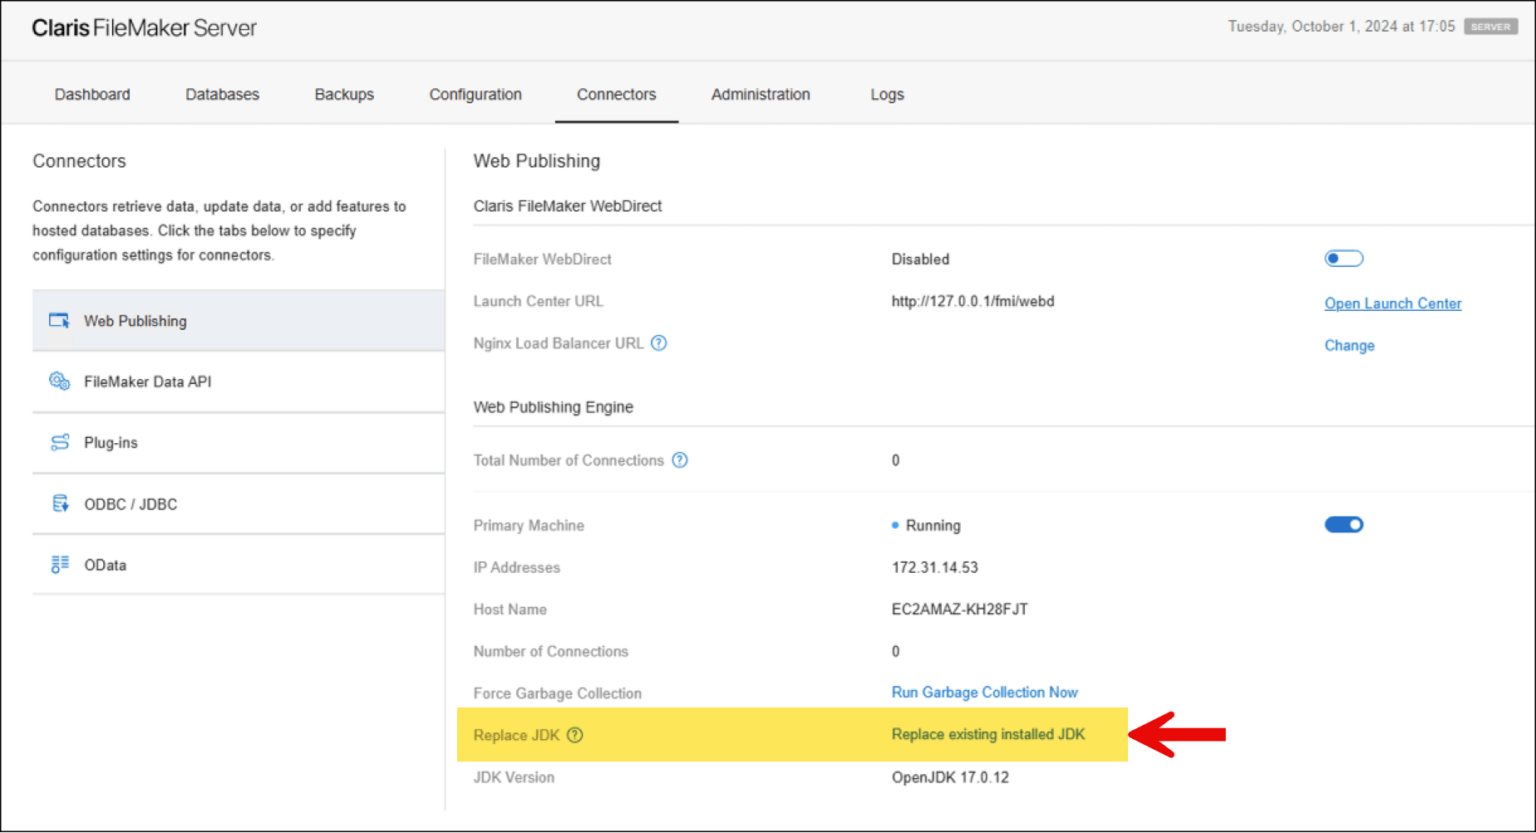The width and height of the screenshot is (1536, 833).
Task: Click the SERVER badge in the header
Action: 1491,27
